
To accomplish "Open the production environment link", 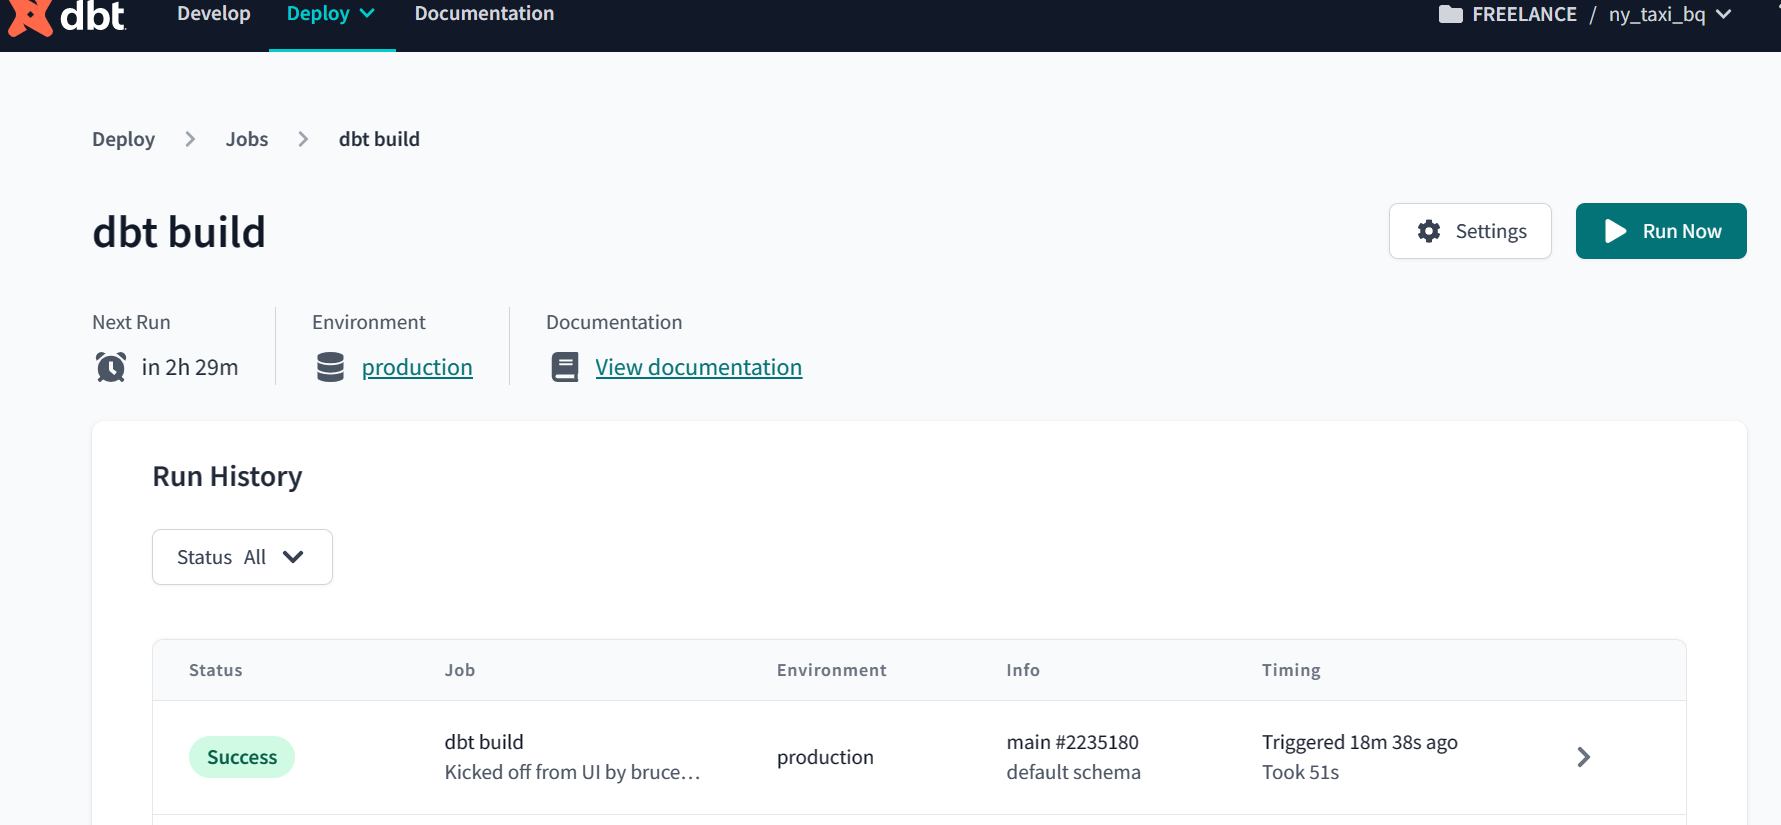I will 417,368.
